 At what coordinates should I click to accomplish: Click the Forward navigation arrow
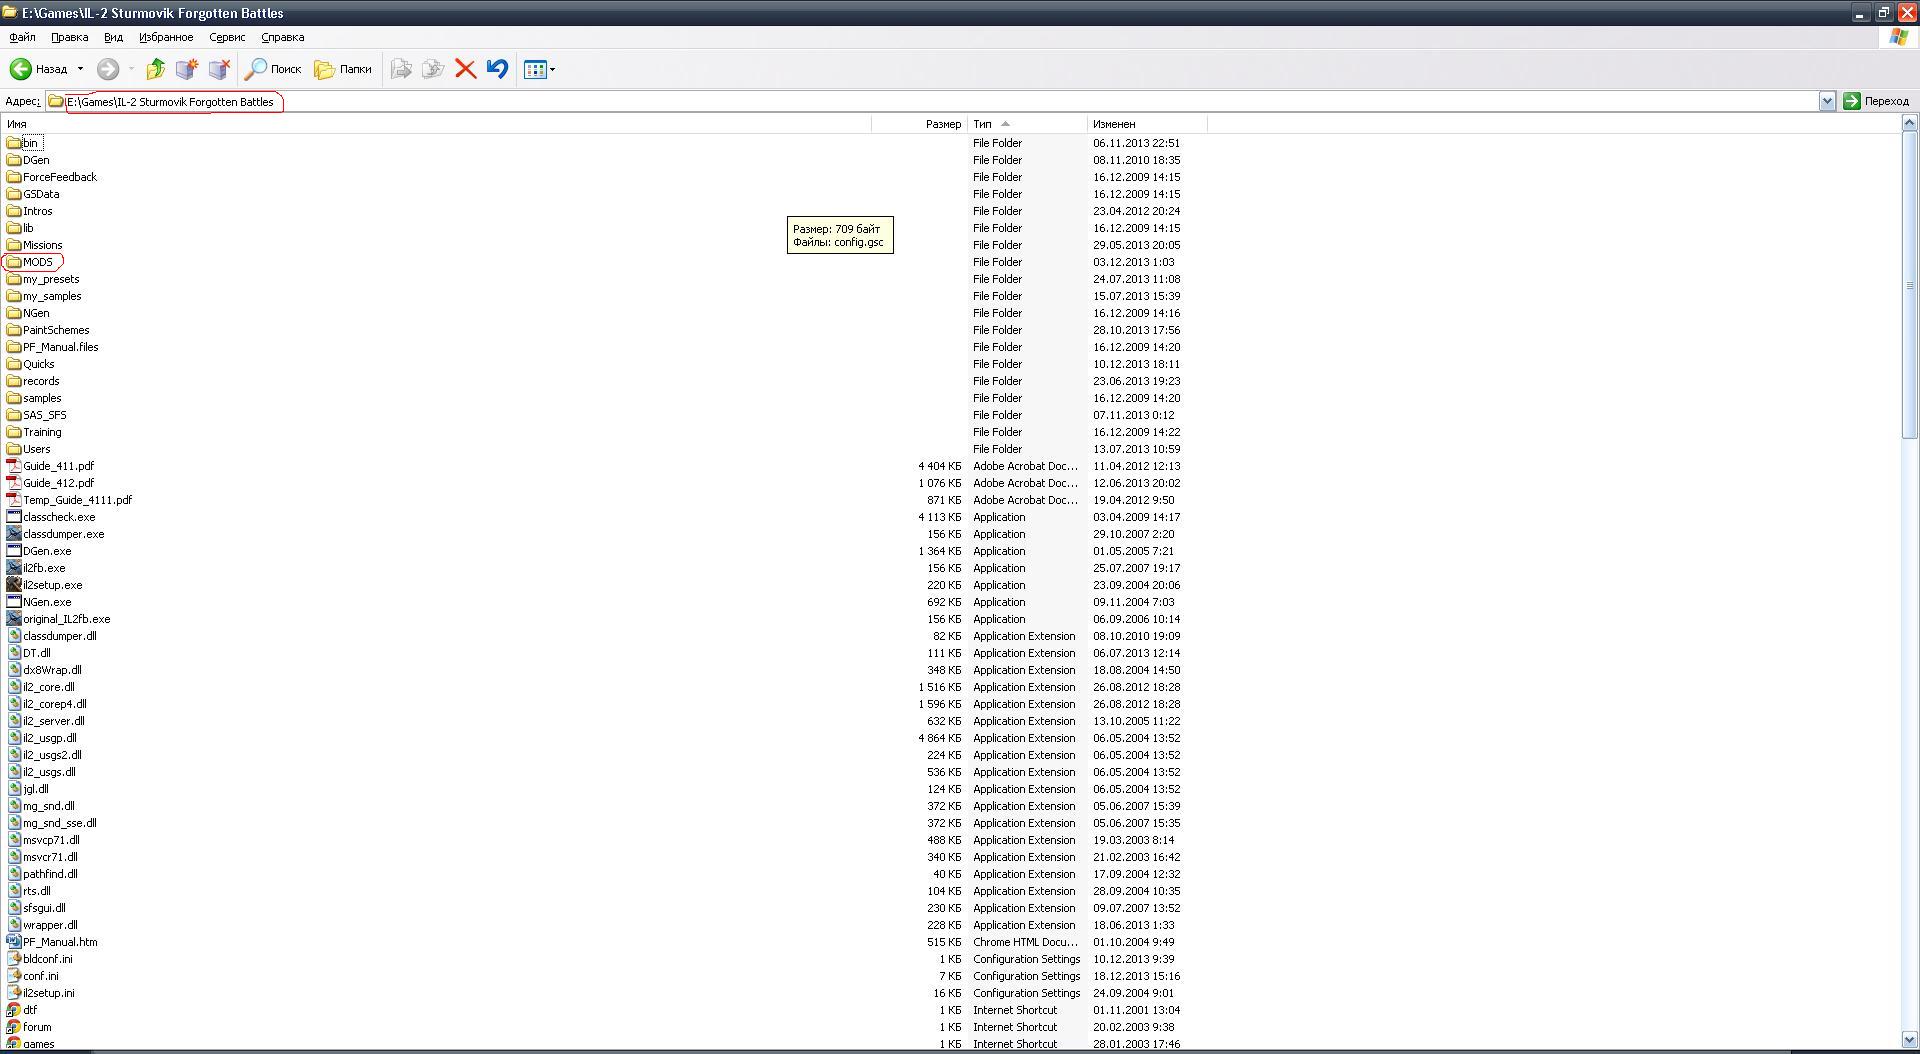(x=108, y=69)
